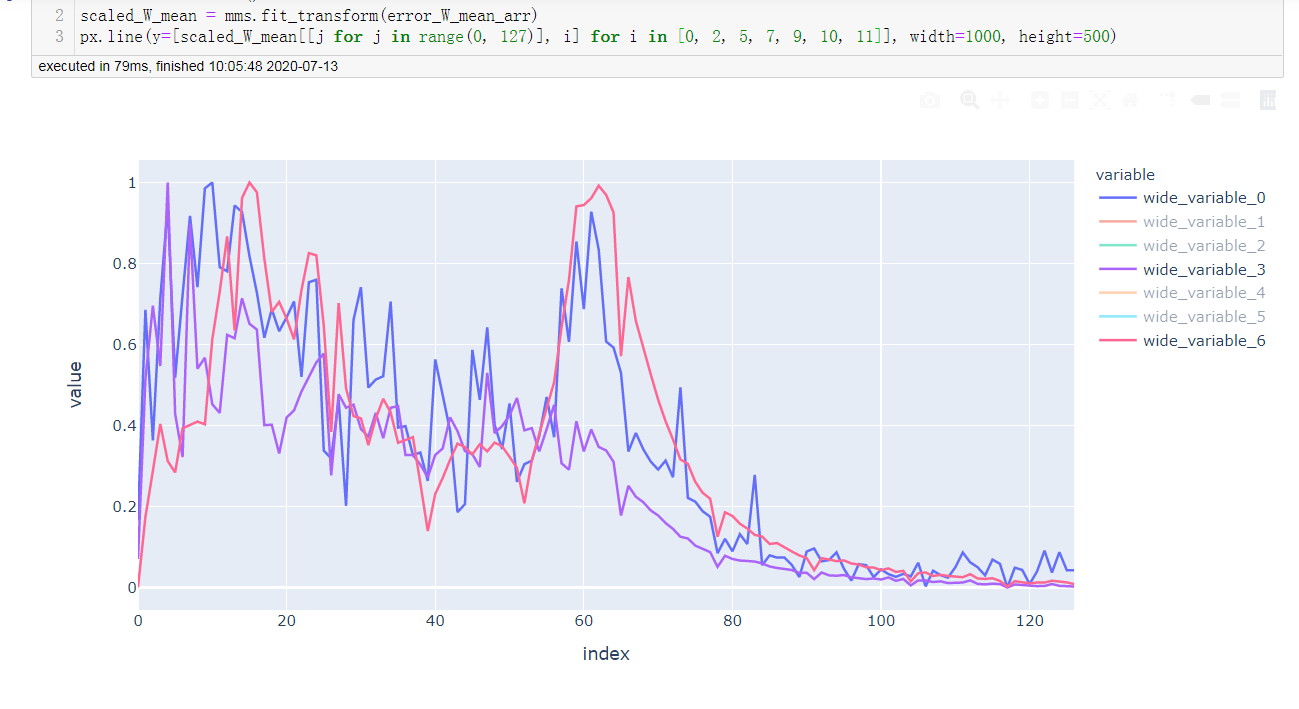This screenshot has height=709, width=1299.
Task: Click the Autoscale icon in the modebar
Action: click(1099, 100)
